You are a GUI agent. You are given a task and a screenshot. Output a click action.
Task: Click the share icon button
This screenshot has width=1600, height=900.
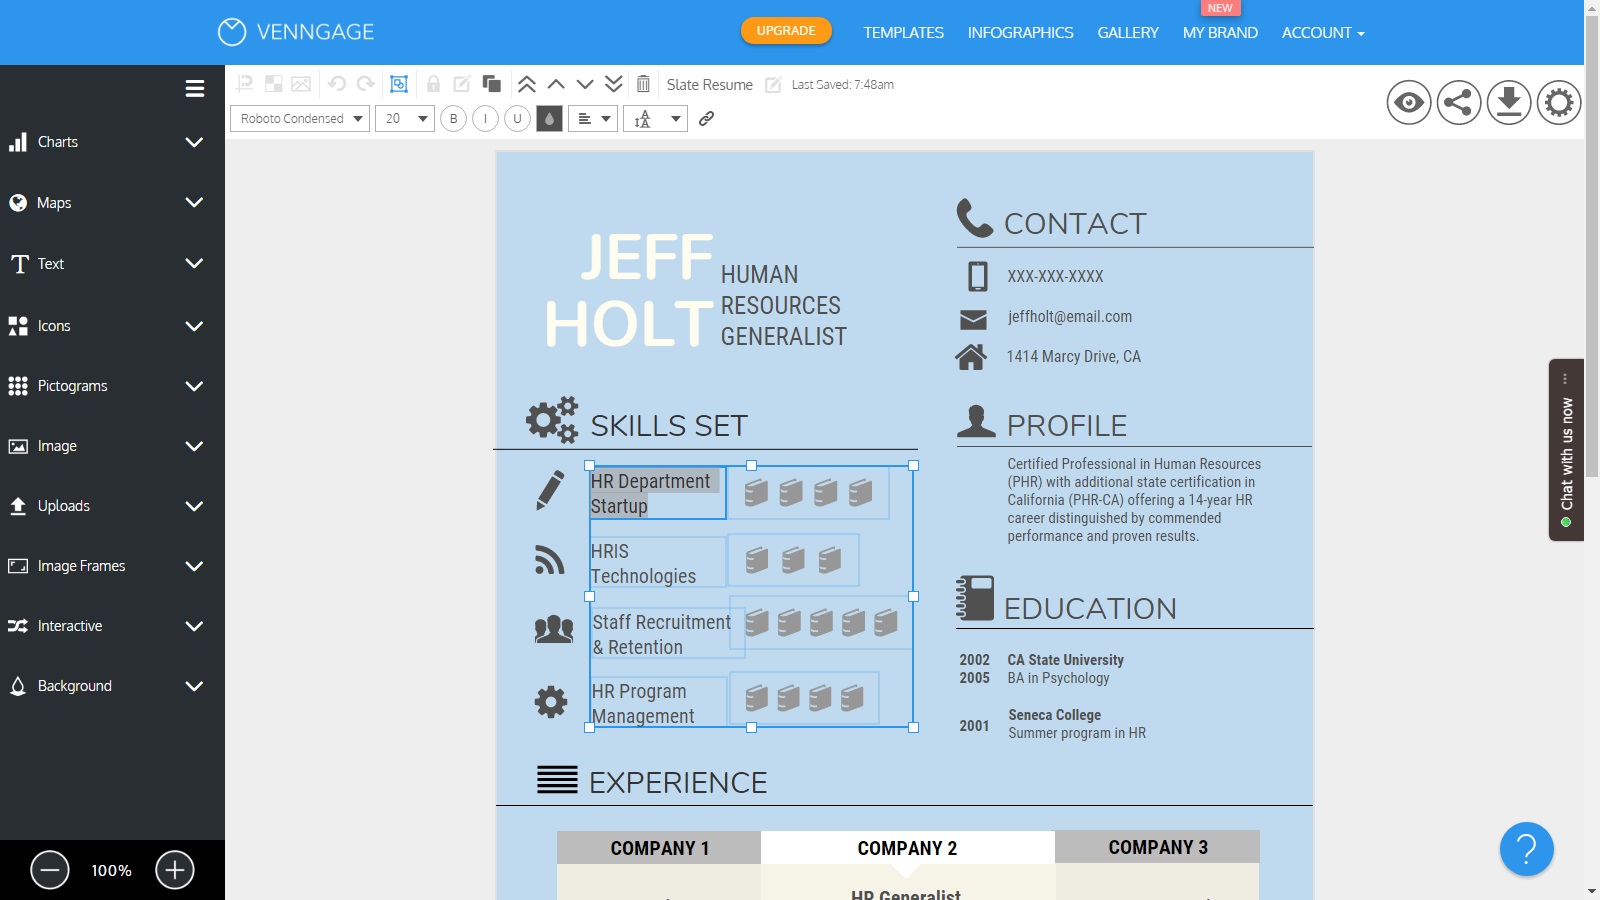pos(1458,102)
